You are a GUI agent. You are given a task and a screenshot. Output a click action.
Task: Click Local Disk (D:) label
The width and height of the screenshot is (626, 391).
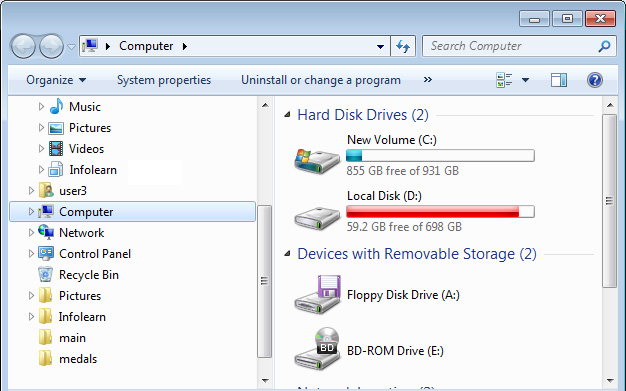pyautogui.click(x=384, y=196)
